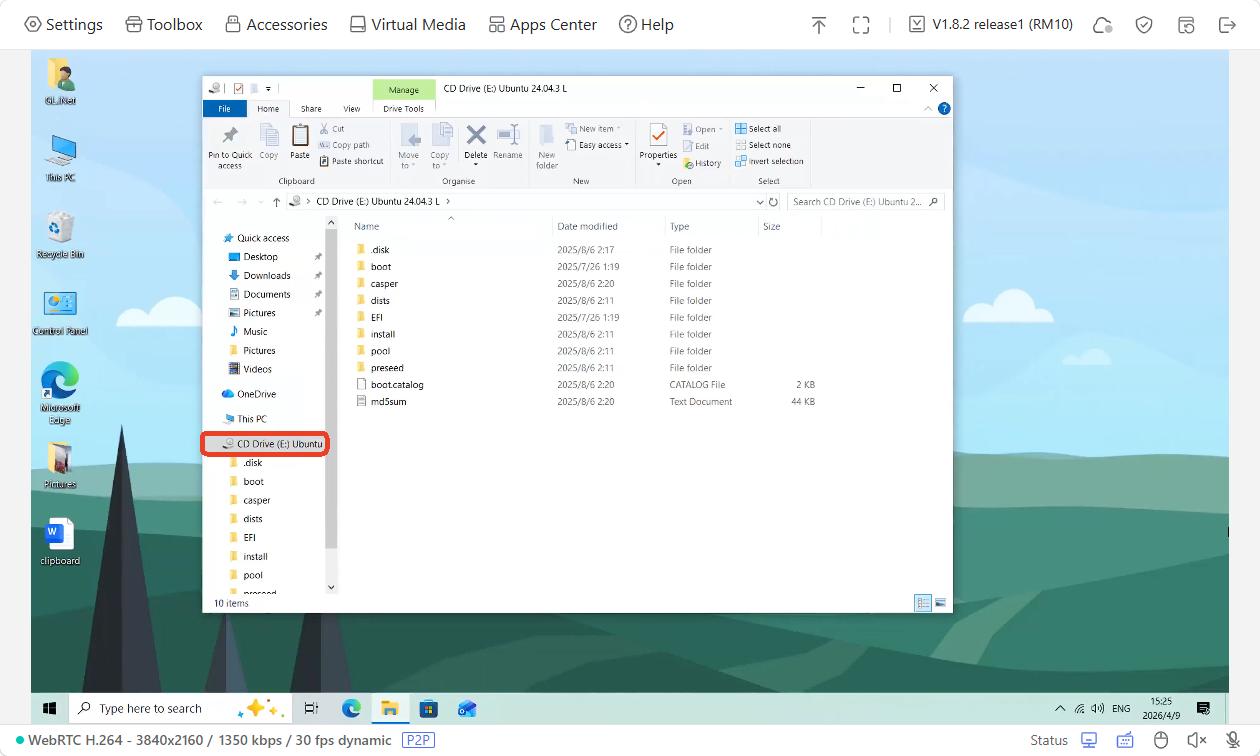Image resolution: width=1260 pixels, height=756 pixels.
Task: Switch to the View ribbon tab
Action: [x=352, y=109]
